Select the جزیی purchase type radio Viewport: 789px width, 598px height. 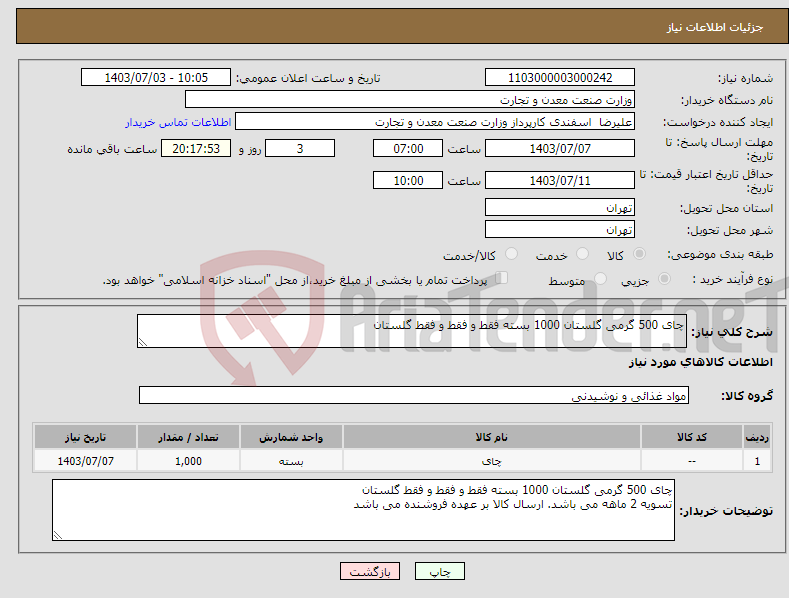pos(664,278)
